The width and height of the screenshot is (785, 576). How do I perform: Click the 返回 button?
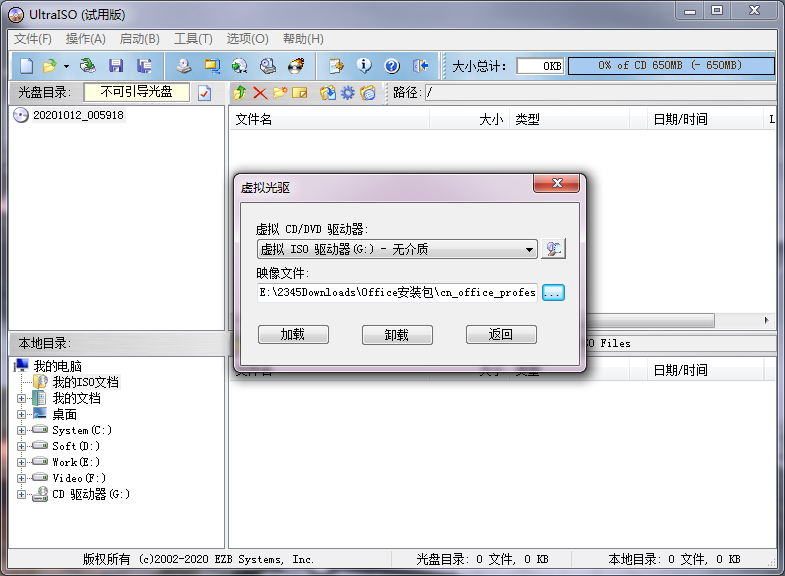(x=501, y=334)
